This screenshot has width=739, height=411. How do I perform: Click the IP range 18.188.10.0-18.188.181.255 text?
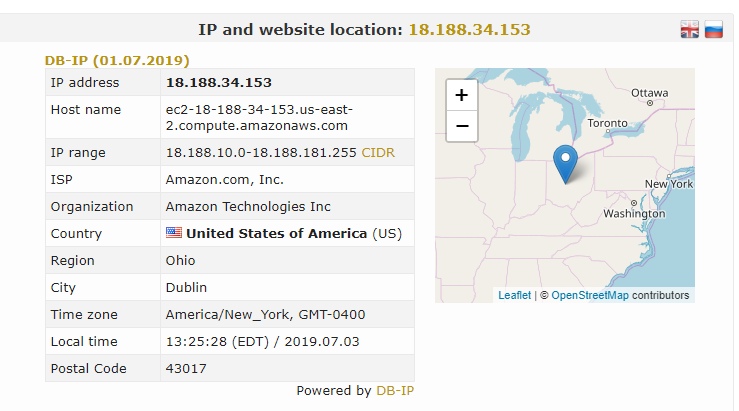[260, 153]
